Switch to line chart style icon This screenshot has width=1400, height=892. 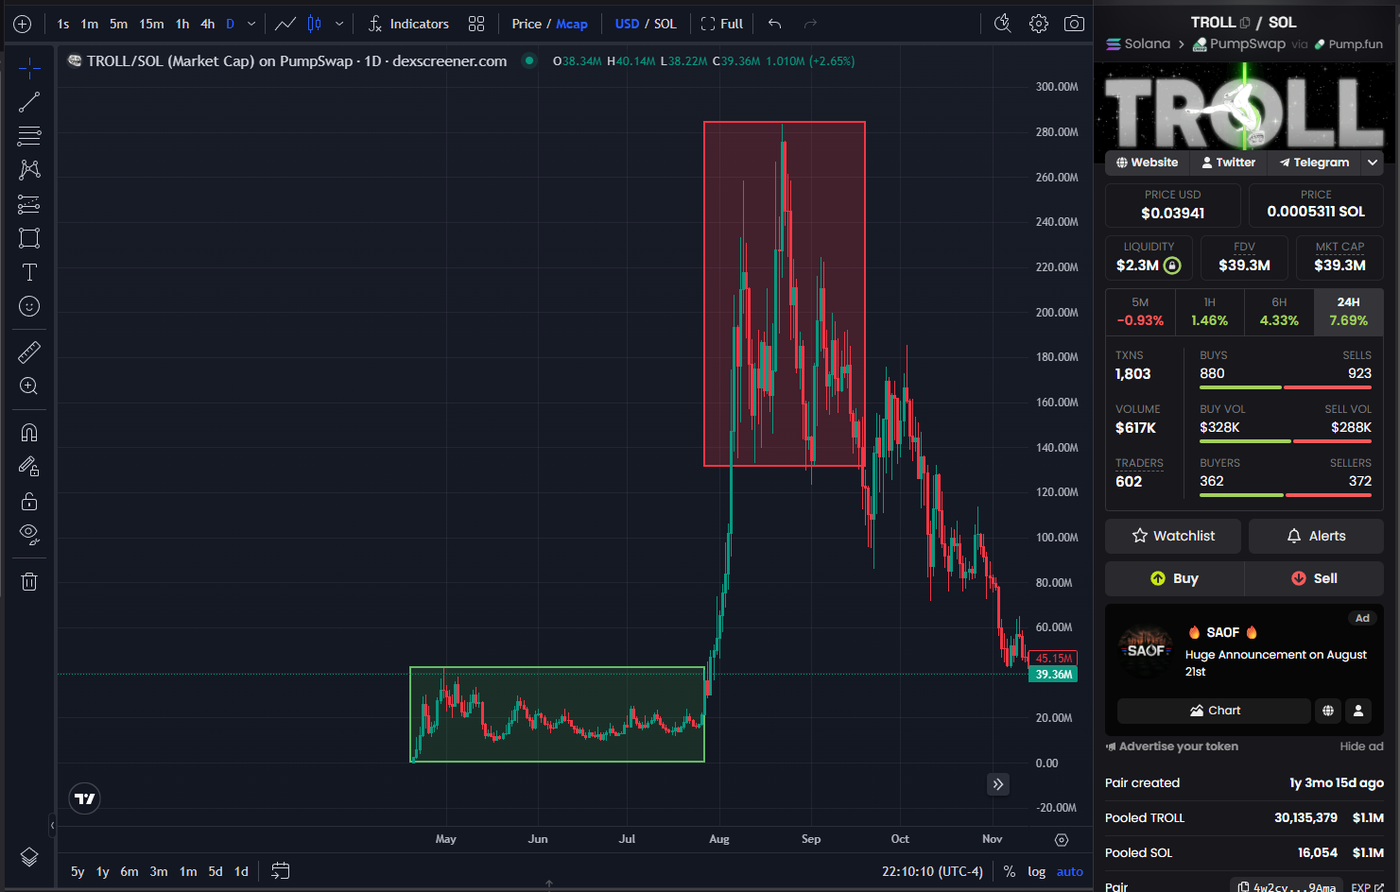286,23
